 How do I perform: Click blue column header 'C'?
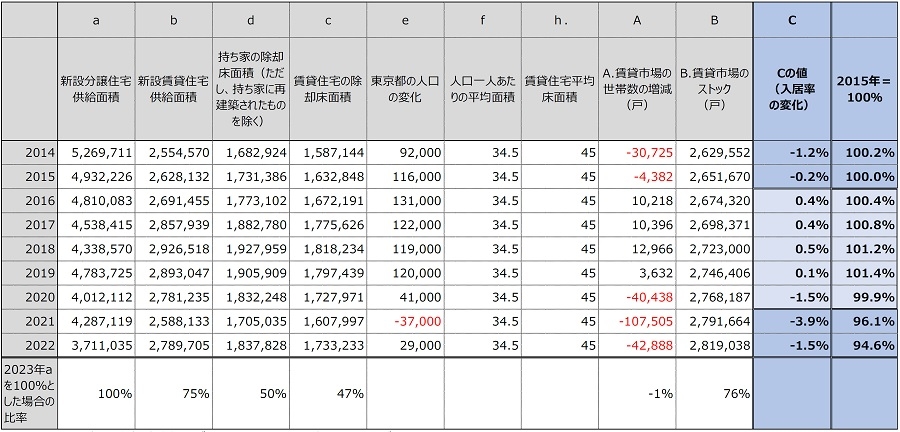coord(792,20)
